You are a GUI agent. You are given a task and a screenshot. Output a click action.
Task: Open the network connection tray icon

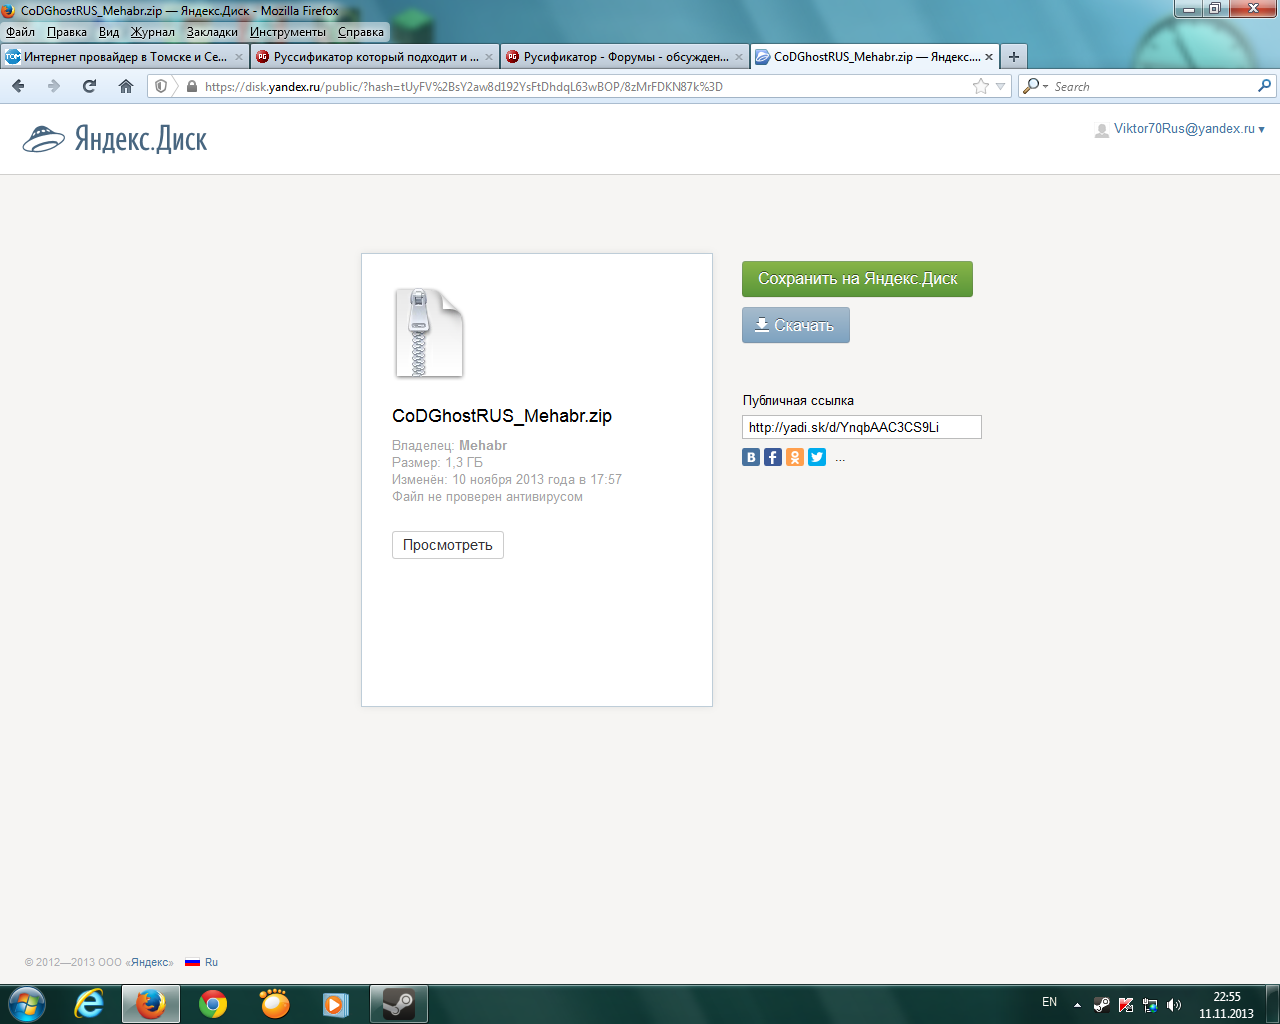[1150, 1004]
